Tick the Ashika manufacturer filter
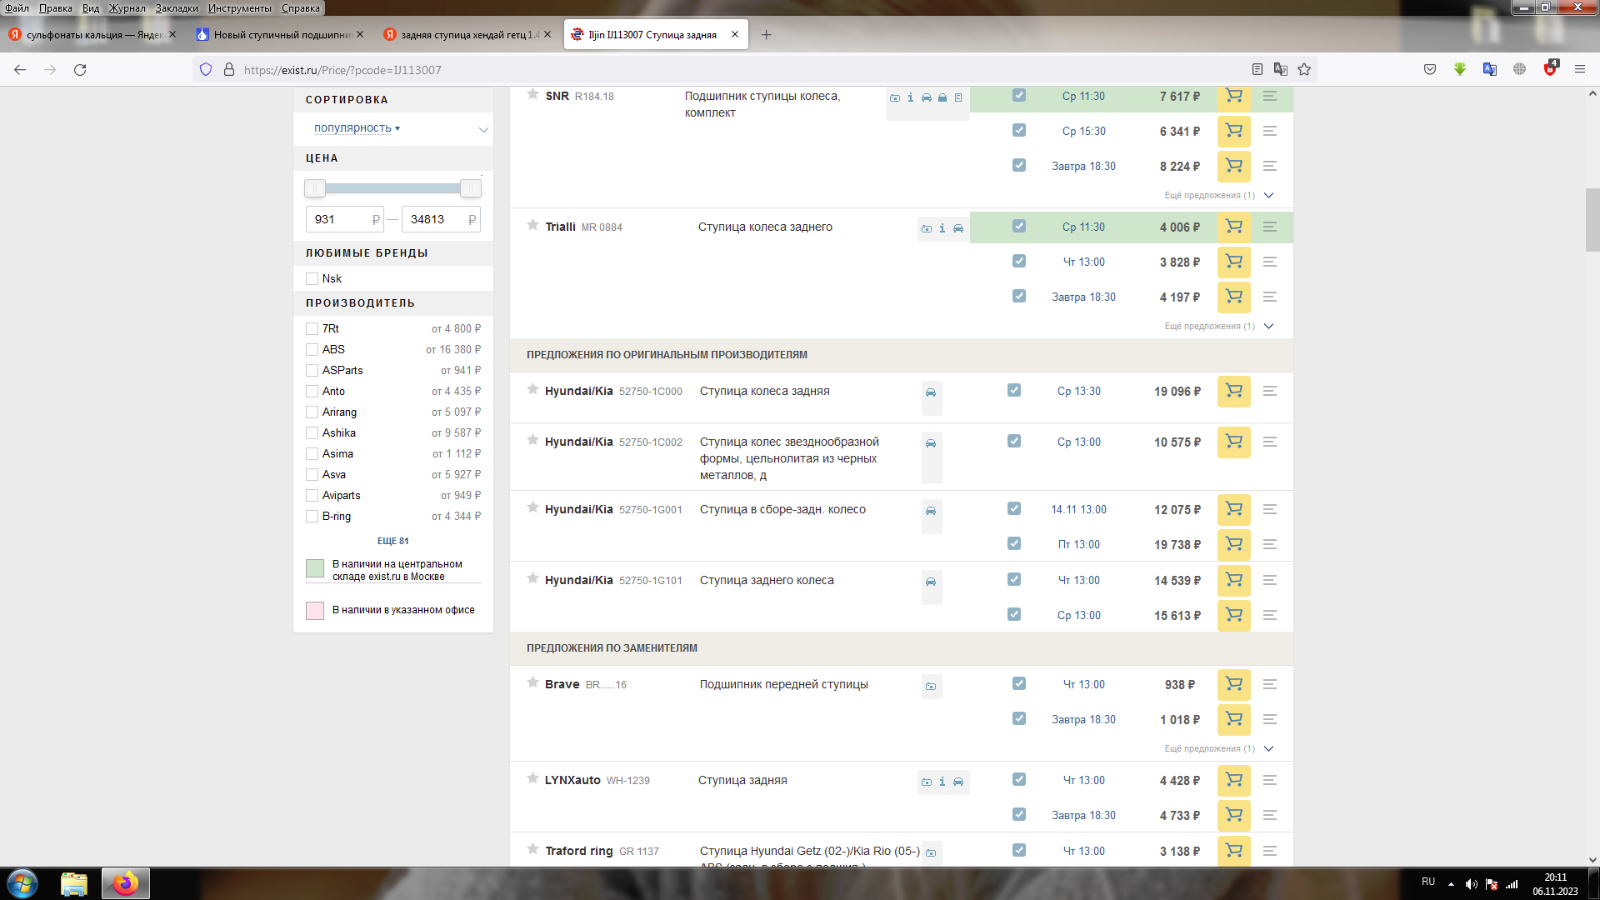 [312, 433]
